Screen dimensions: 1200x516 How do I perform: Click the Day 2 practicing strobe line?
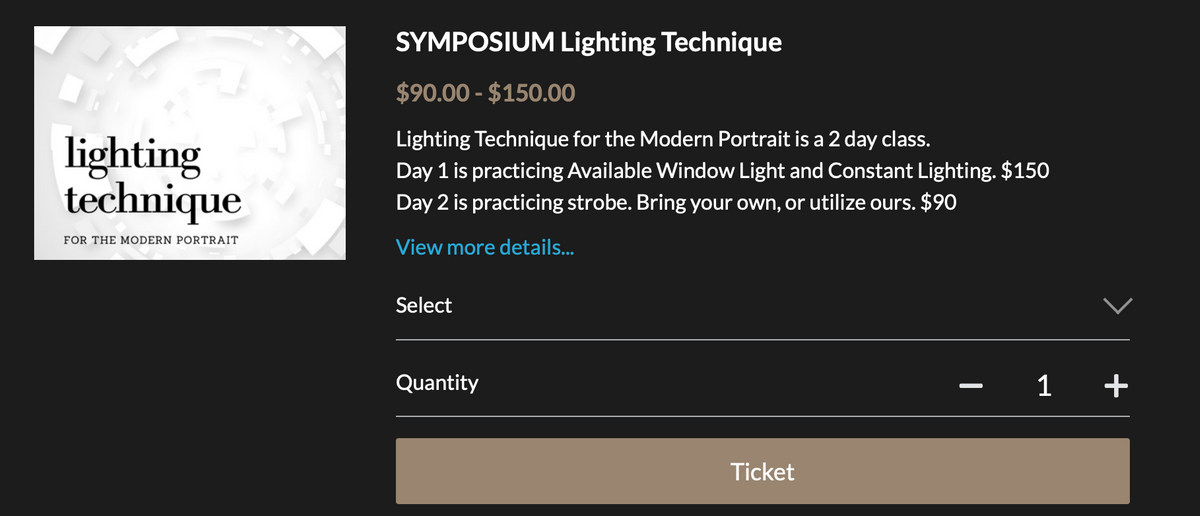coord(676,203)
